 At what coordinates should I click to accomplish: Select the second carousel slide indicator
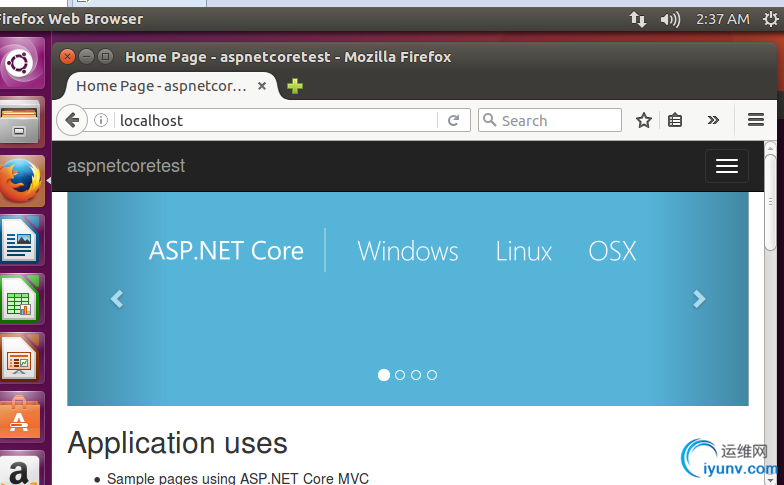tap(400, 375)
